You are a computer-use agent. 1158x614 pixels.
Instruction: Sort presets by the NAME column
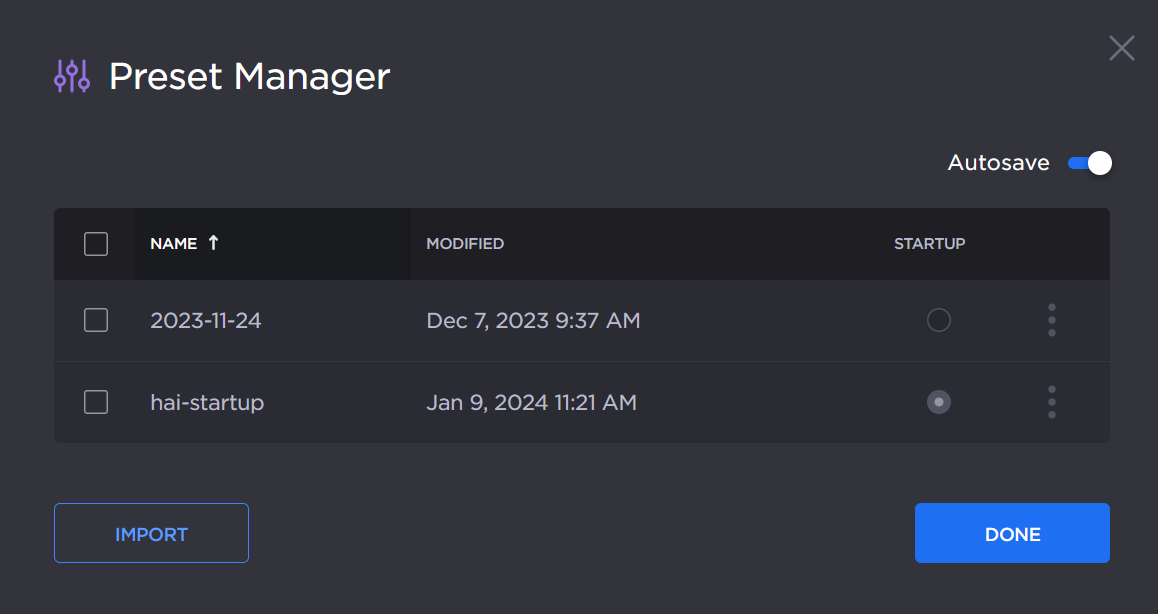(x=173, y=244)
